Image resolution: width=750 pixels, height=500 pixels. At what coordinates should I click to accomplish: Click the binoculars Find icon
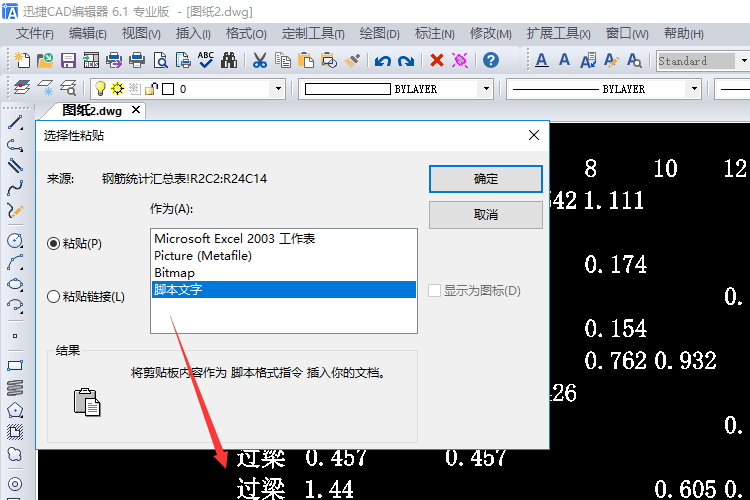click(229, 61)
